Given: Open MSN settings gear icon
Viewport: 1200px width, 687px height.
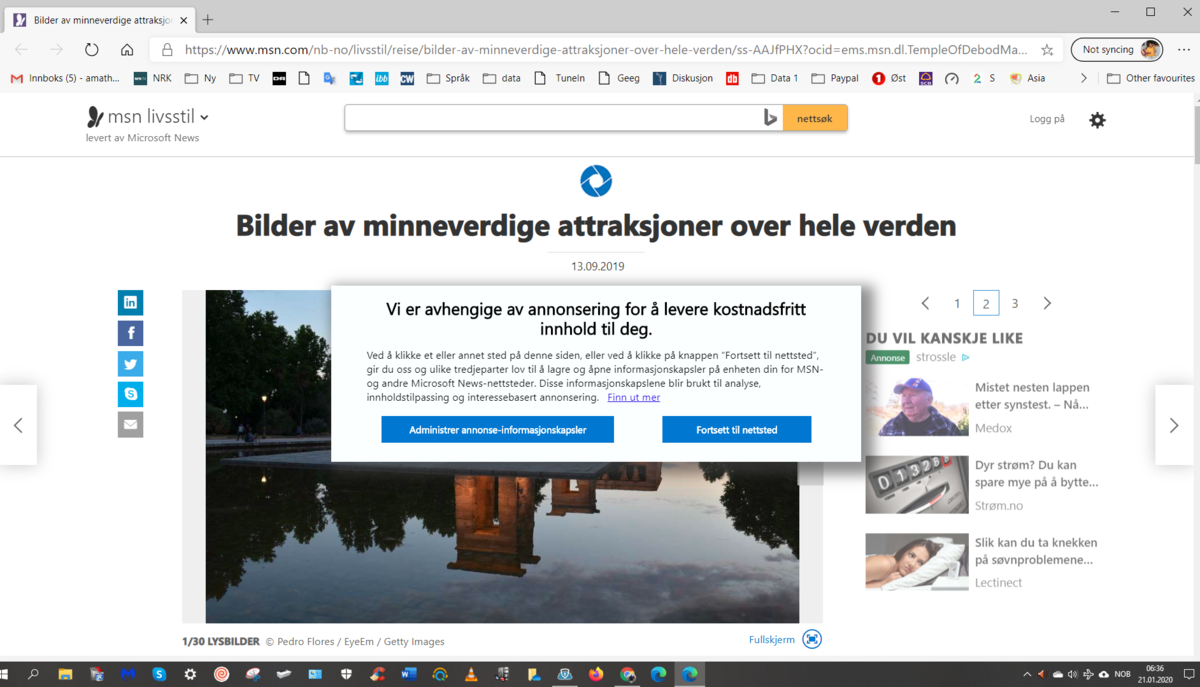Looking at the screenshot, I should point(1097,120).
